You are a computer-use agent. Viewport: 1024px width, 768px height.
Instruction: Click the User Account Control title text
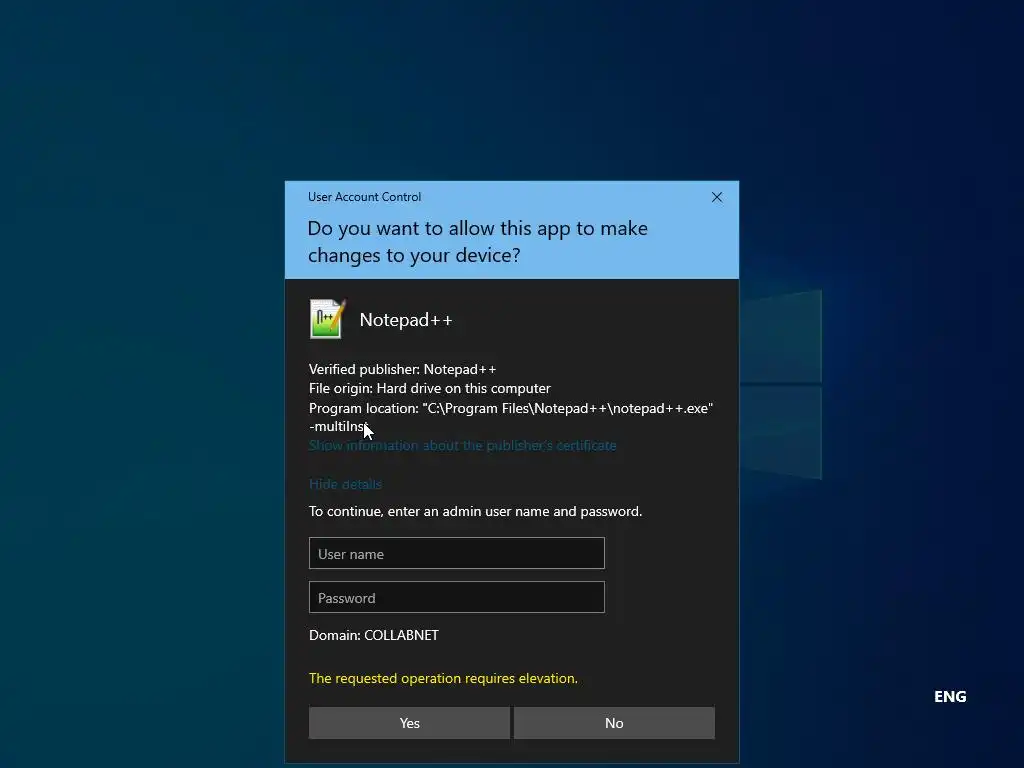pos(364,197)
